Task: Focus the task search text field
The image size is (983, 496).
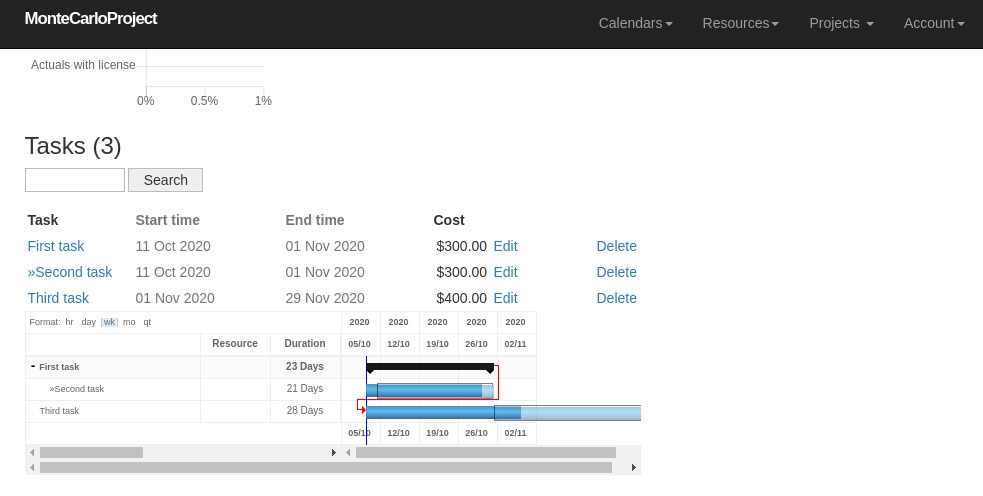Action: [x=75, y=180]
